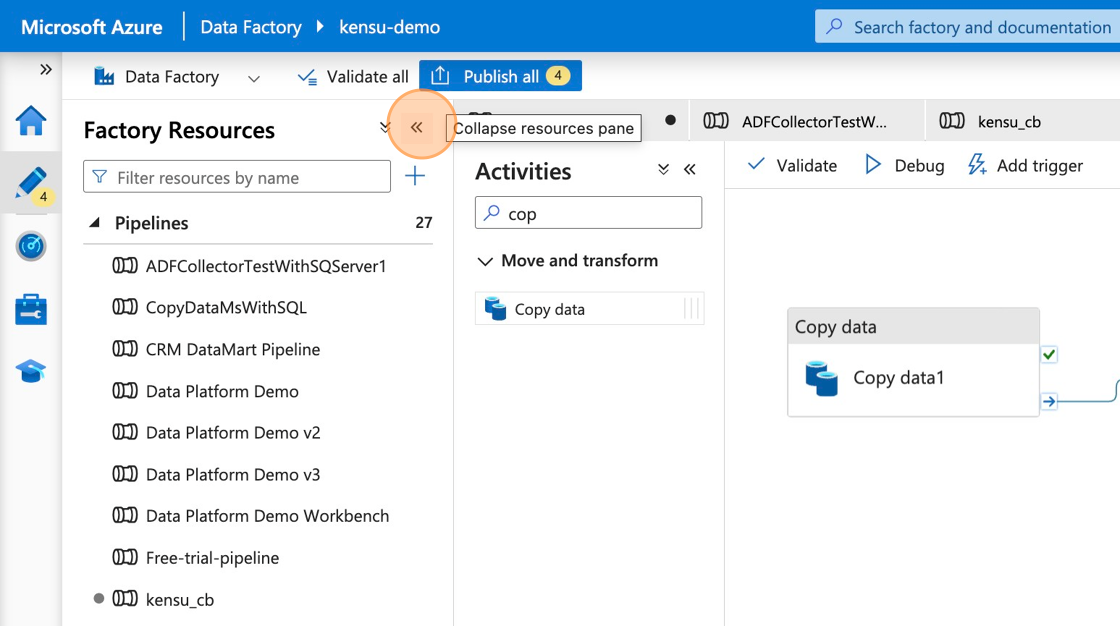The image size is (1120, 626).
Task: Click kensu-demo breadcrumb
Action: (x=389, y=27)
